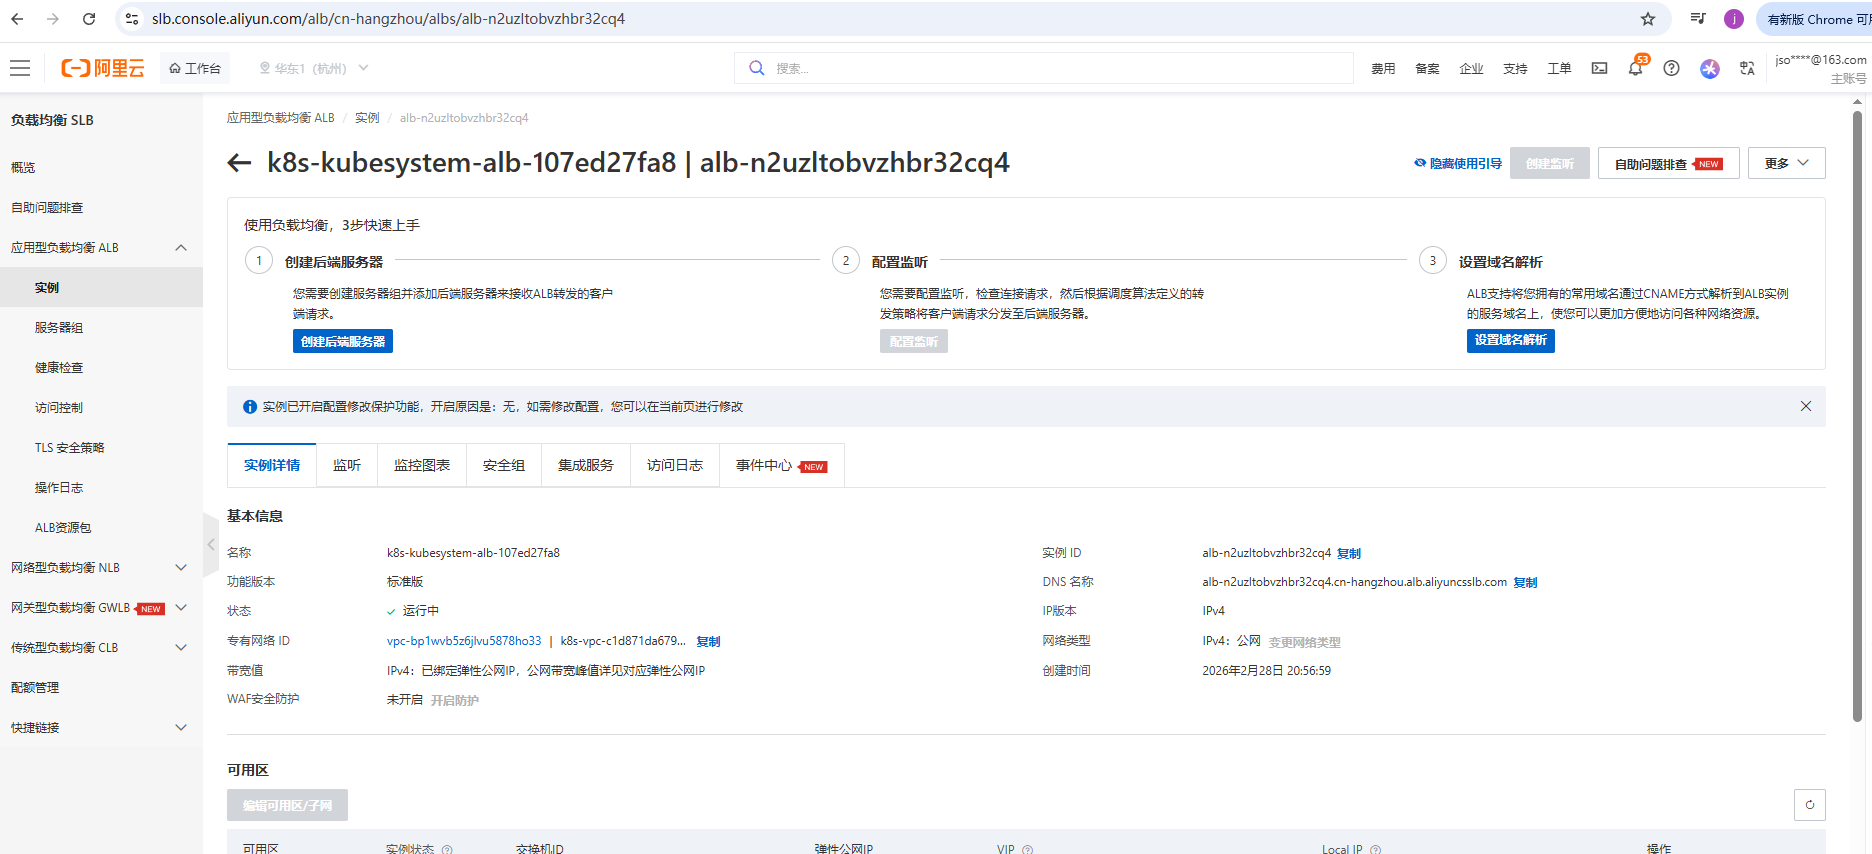Refresh the availability zone list
Image resolution: width=1872 pixels, height=854 pixels.
click(x=1809, y=805)
